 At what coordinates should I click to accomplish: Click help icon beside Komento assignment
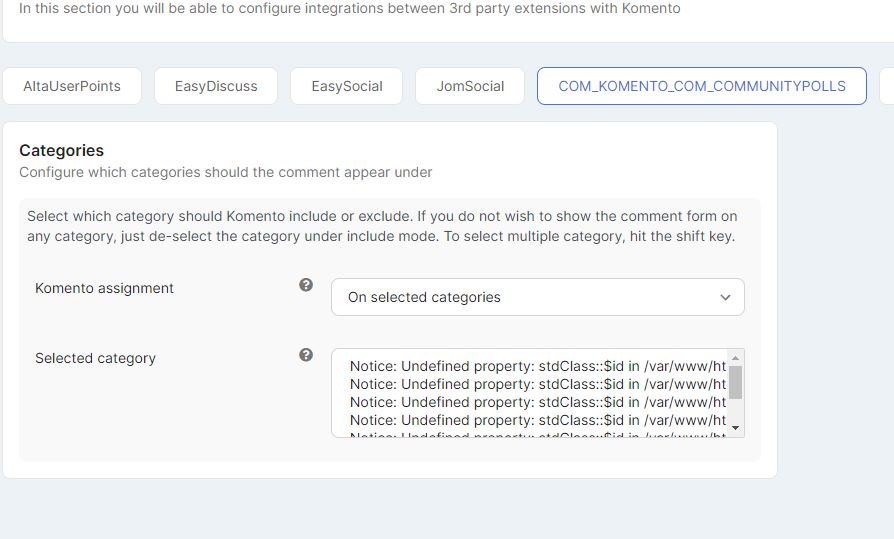[306, 285]
